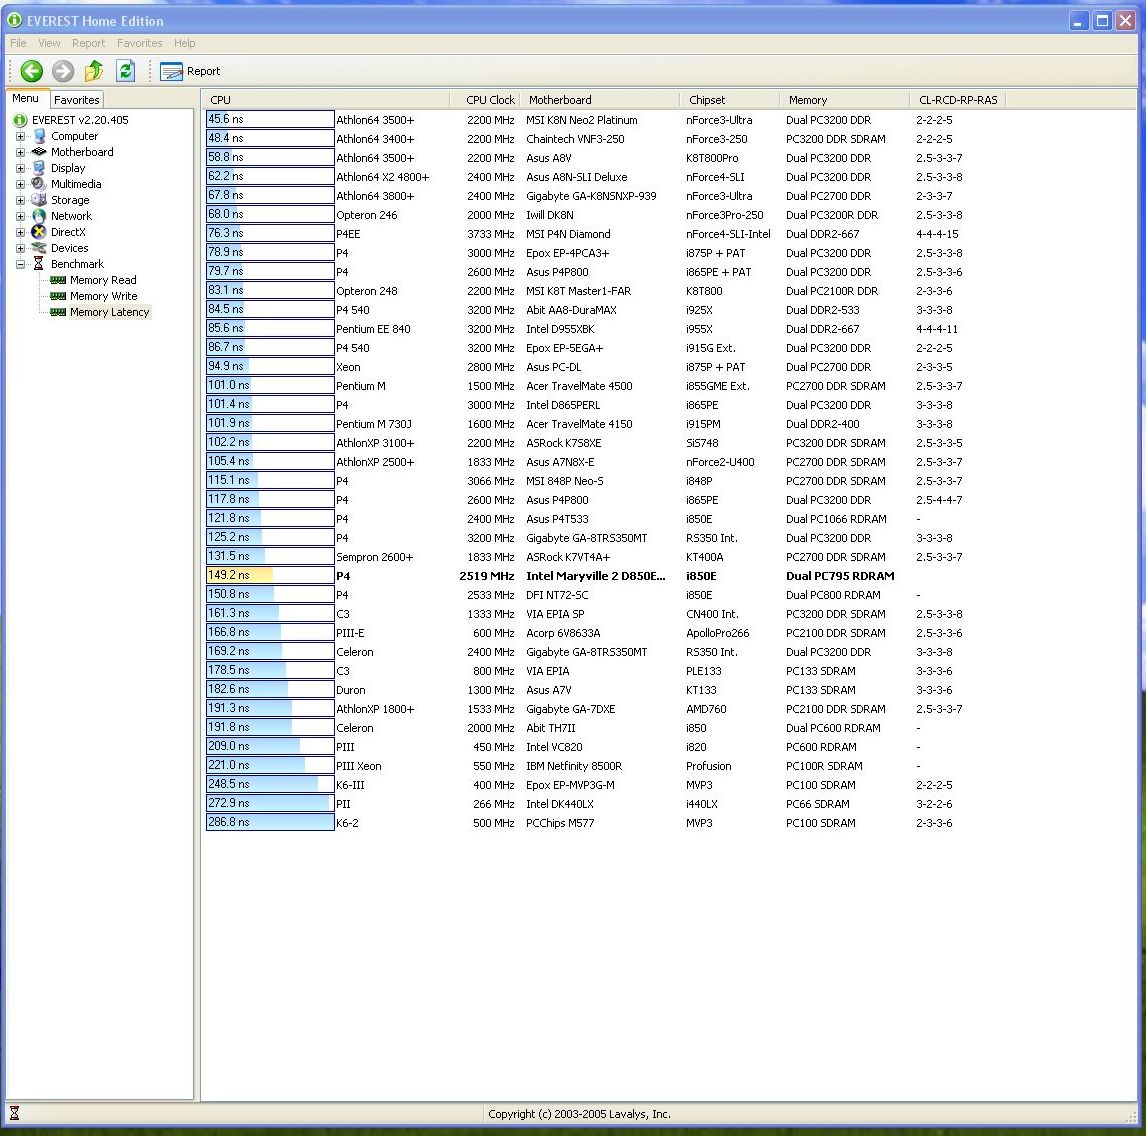Image resolution: width=1146 pixels, height=1136 pixels.
Task: Expand the Network tree node
Action: pos(20,217)
